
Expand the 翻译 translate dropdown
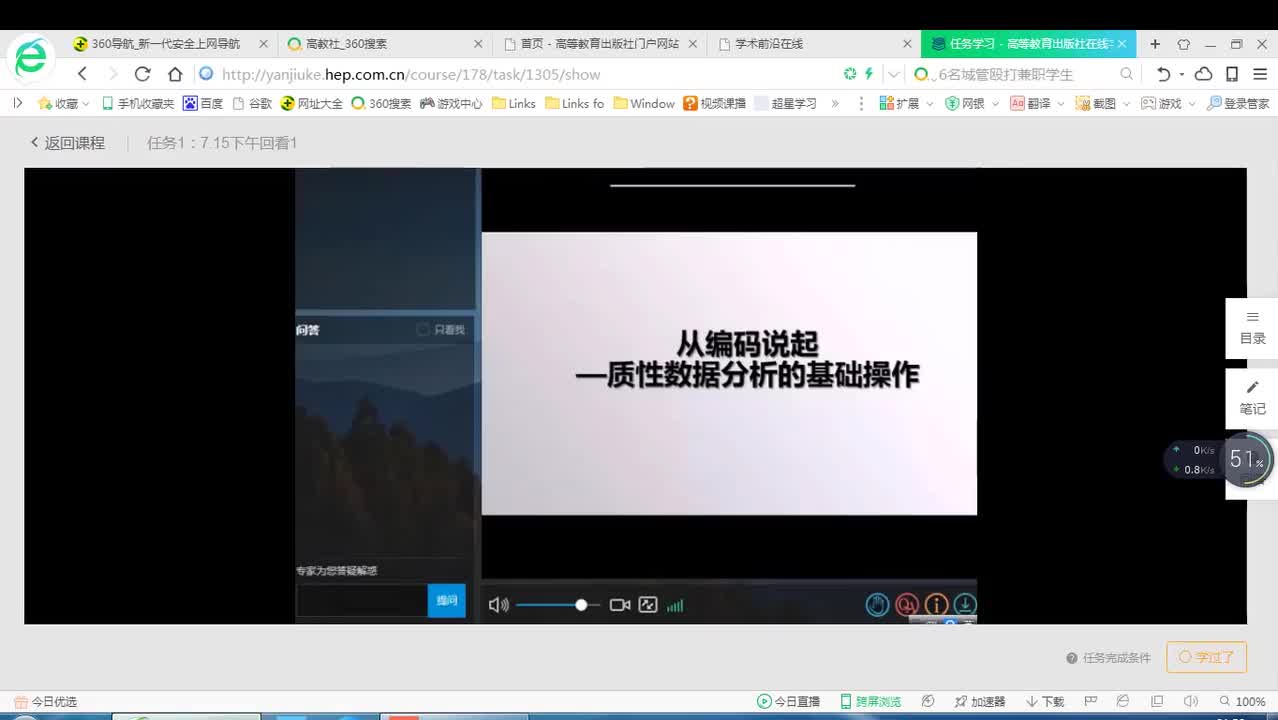[x=1061, y=104]
